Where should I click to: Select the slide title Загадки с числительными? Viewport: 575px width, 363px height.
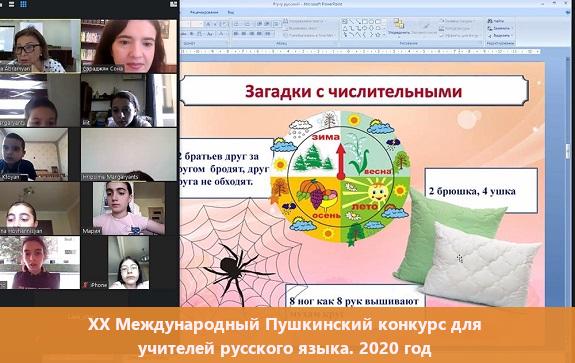pos(354,91)
